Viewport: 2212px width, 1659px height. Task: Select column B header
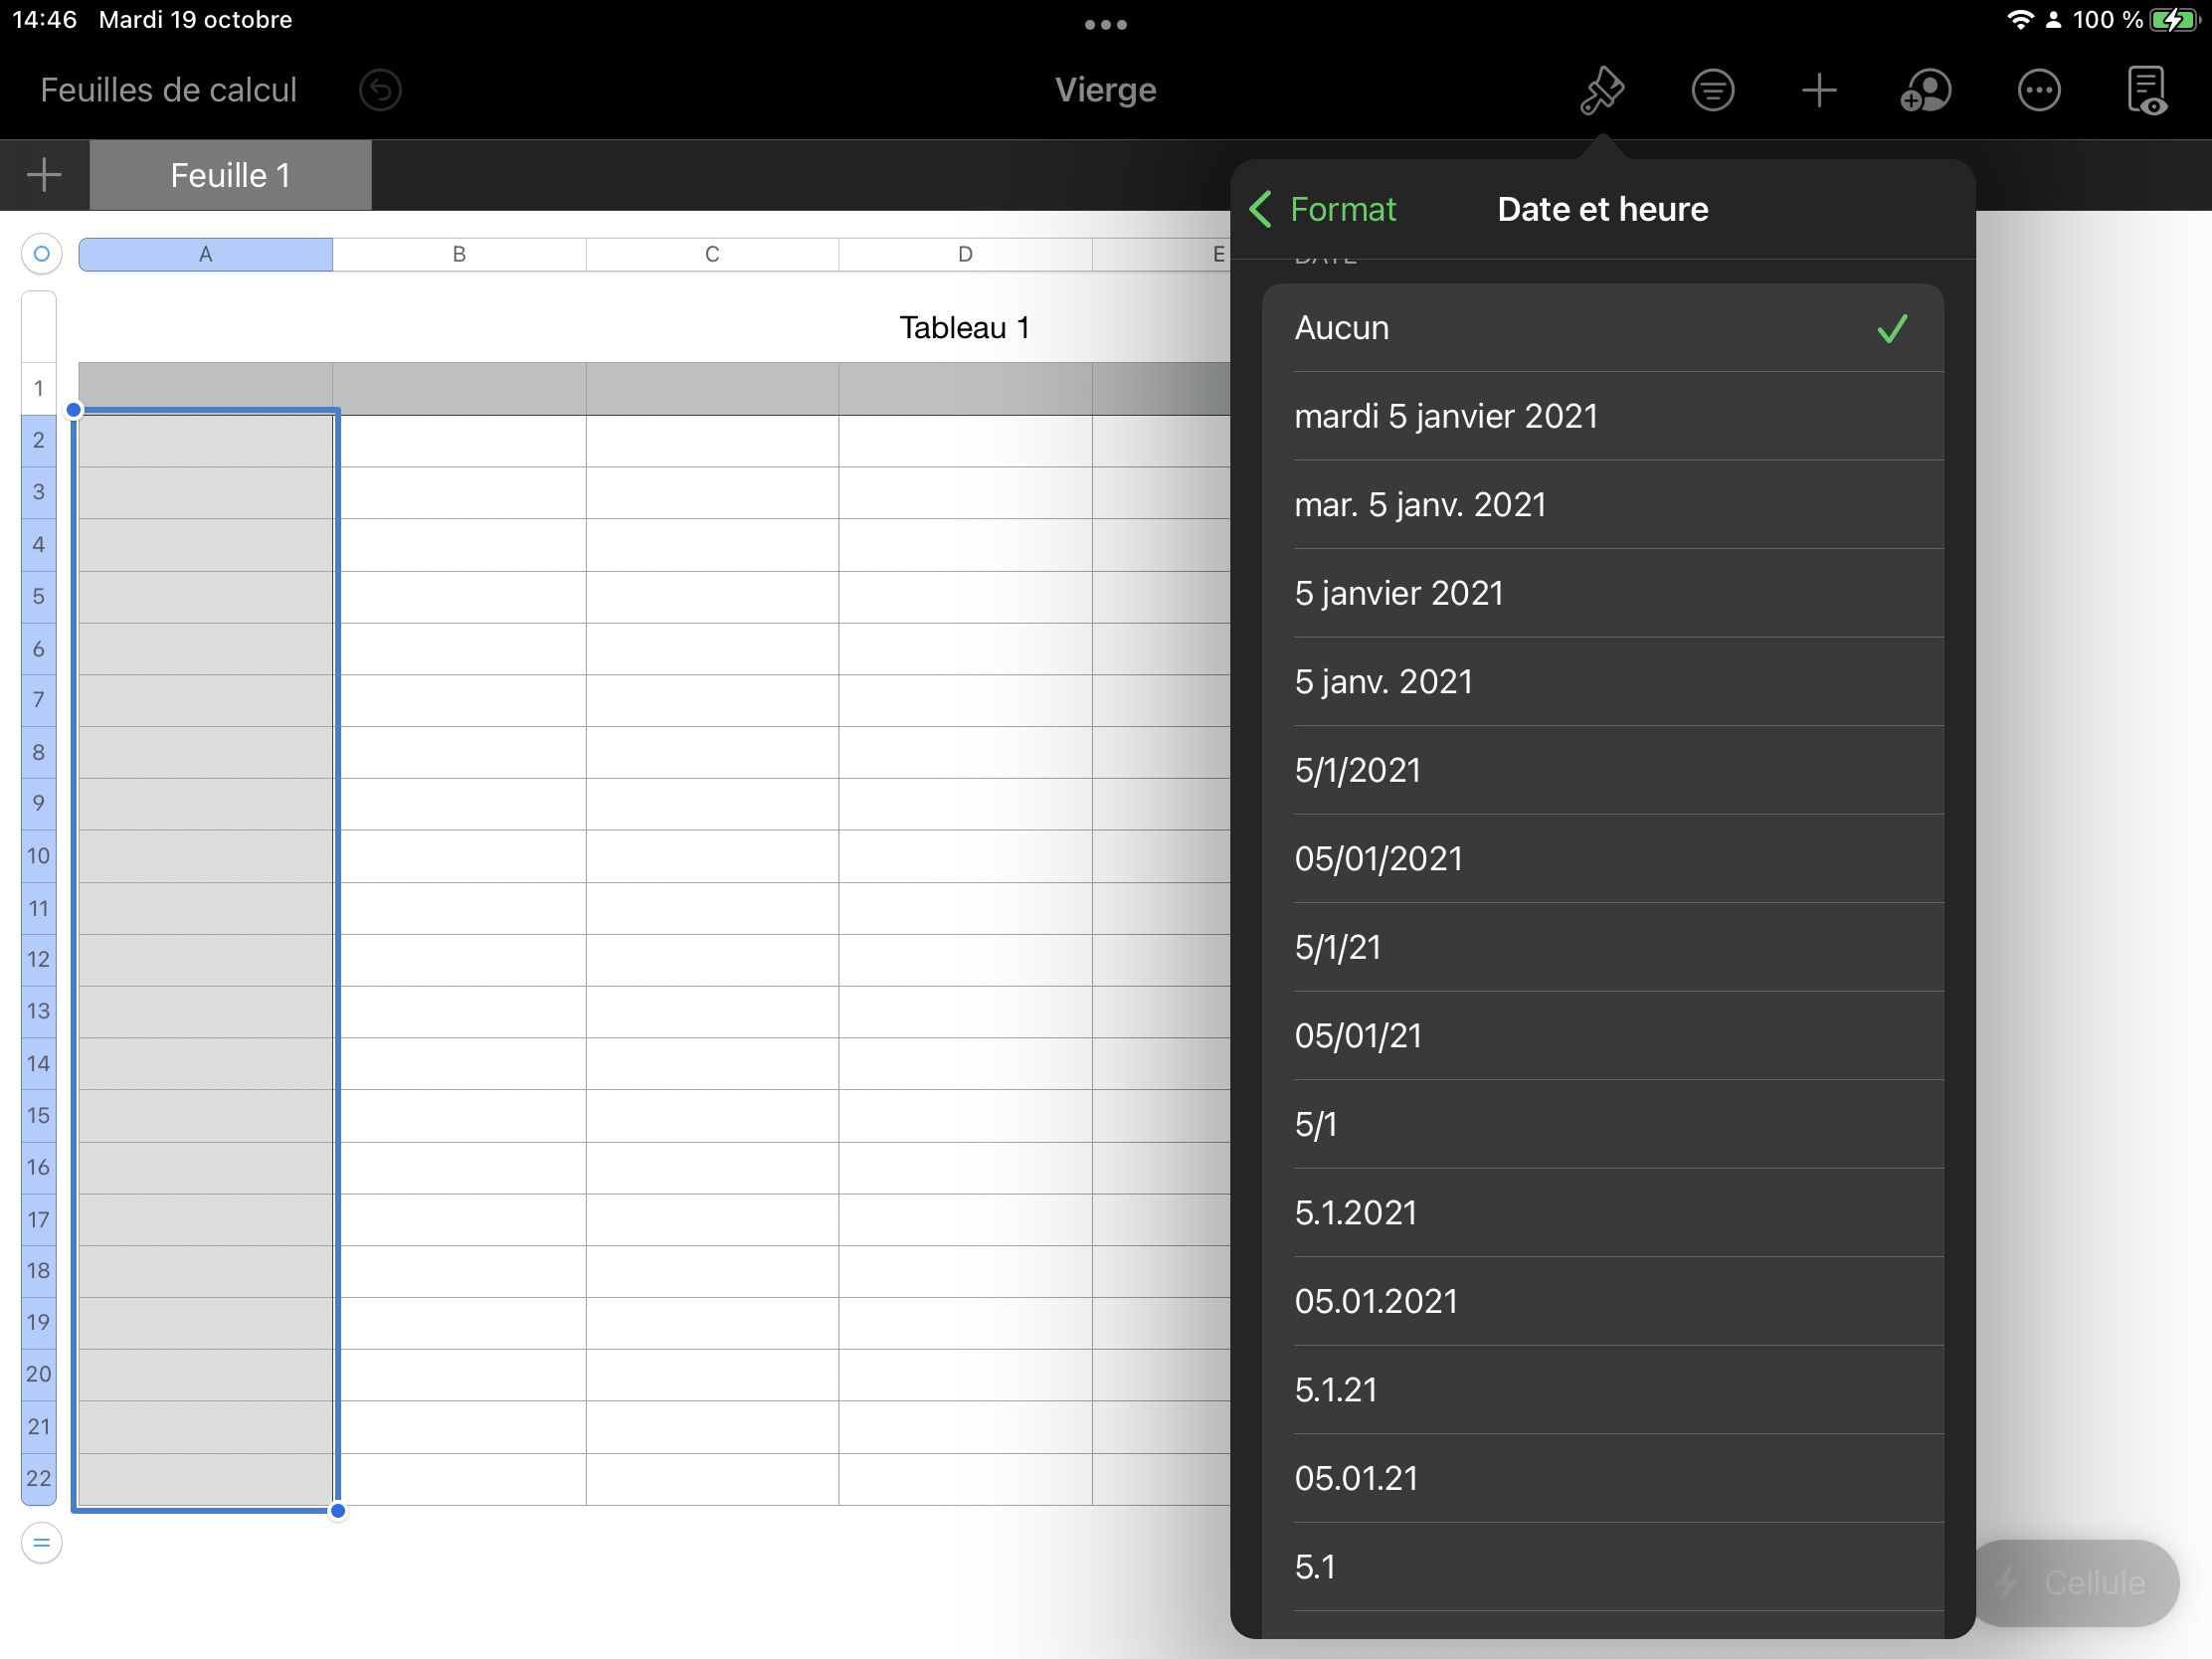coord(459,254)
